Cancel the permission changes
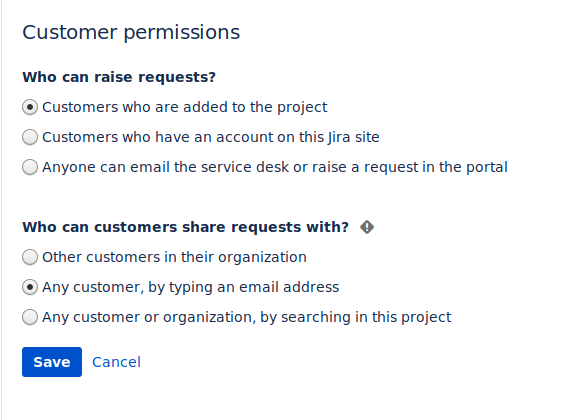This screenshot has width=588, height=420. coord(117,362)
